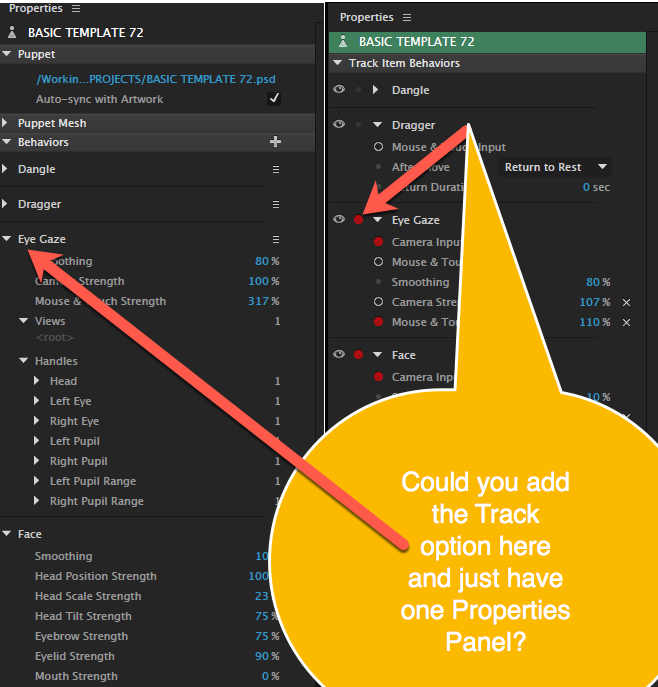This screenshot has height=687, width=658.
Task: Open Return to Rest dropdown
Action: pyautogui.click(x=555, y=167)
